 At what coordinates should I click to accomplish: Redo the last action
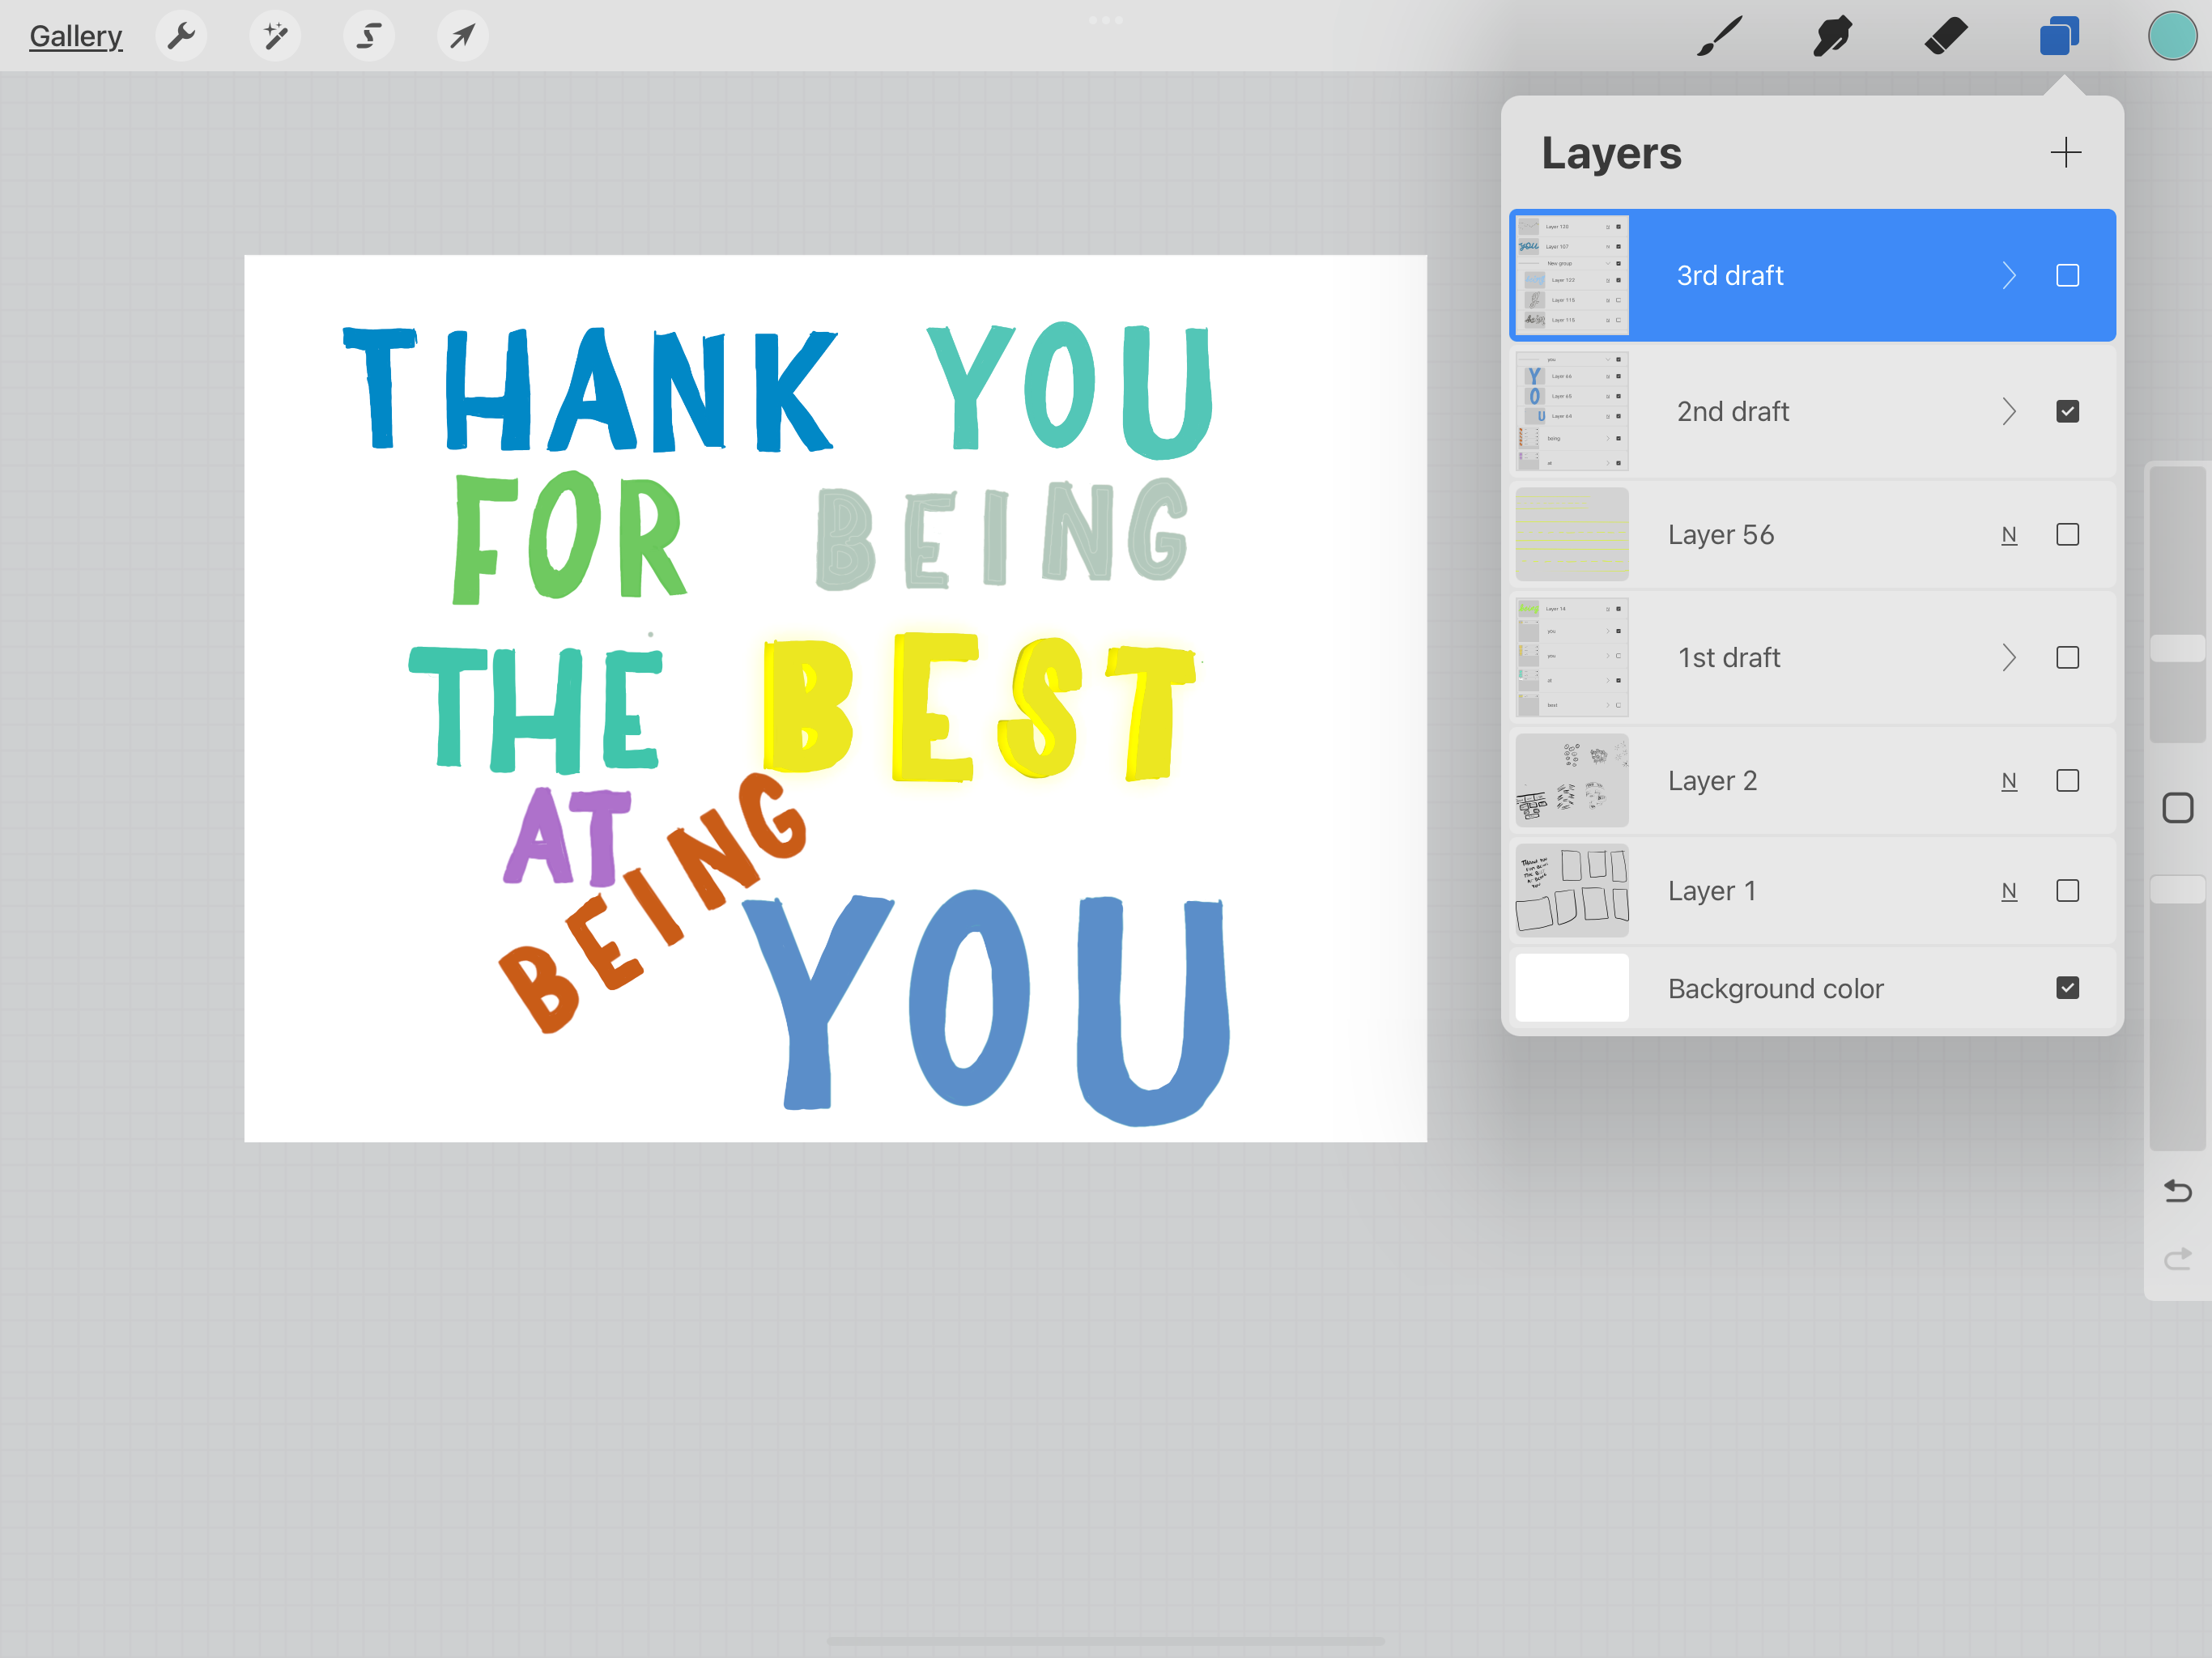2177,1258
